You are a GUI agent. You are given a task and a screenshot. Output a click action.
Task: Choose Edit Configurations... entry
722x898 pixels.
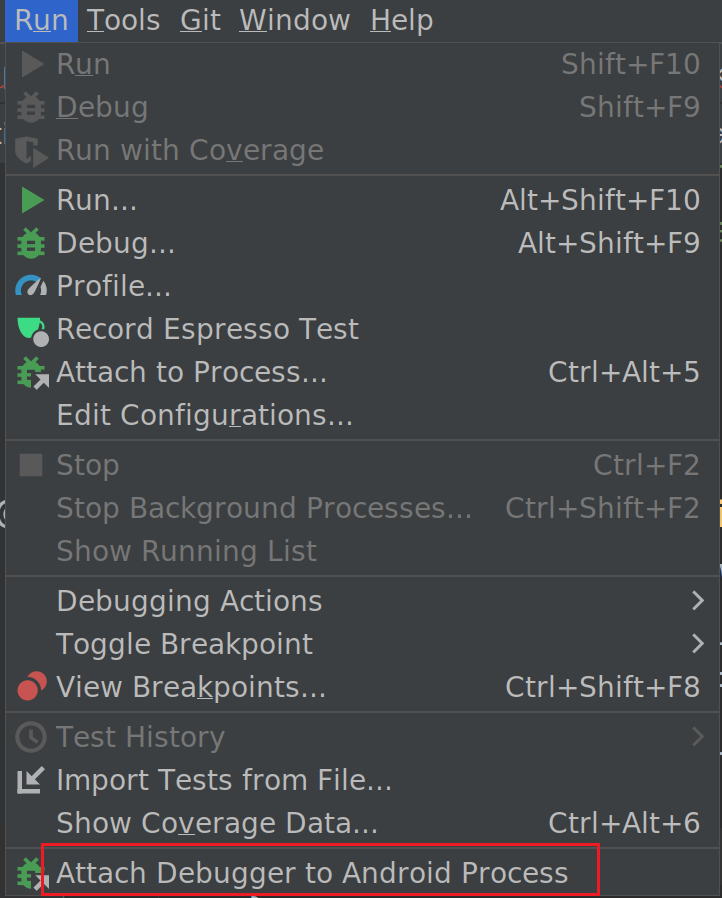[204, 415]
